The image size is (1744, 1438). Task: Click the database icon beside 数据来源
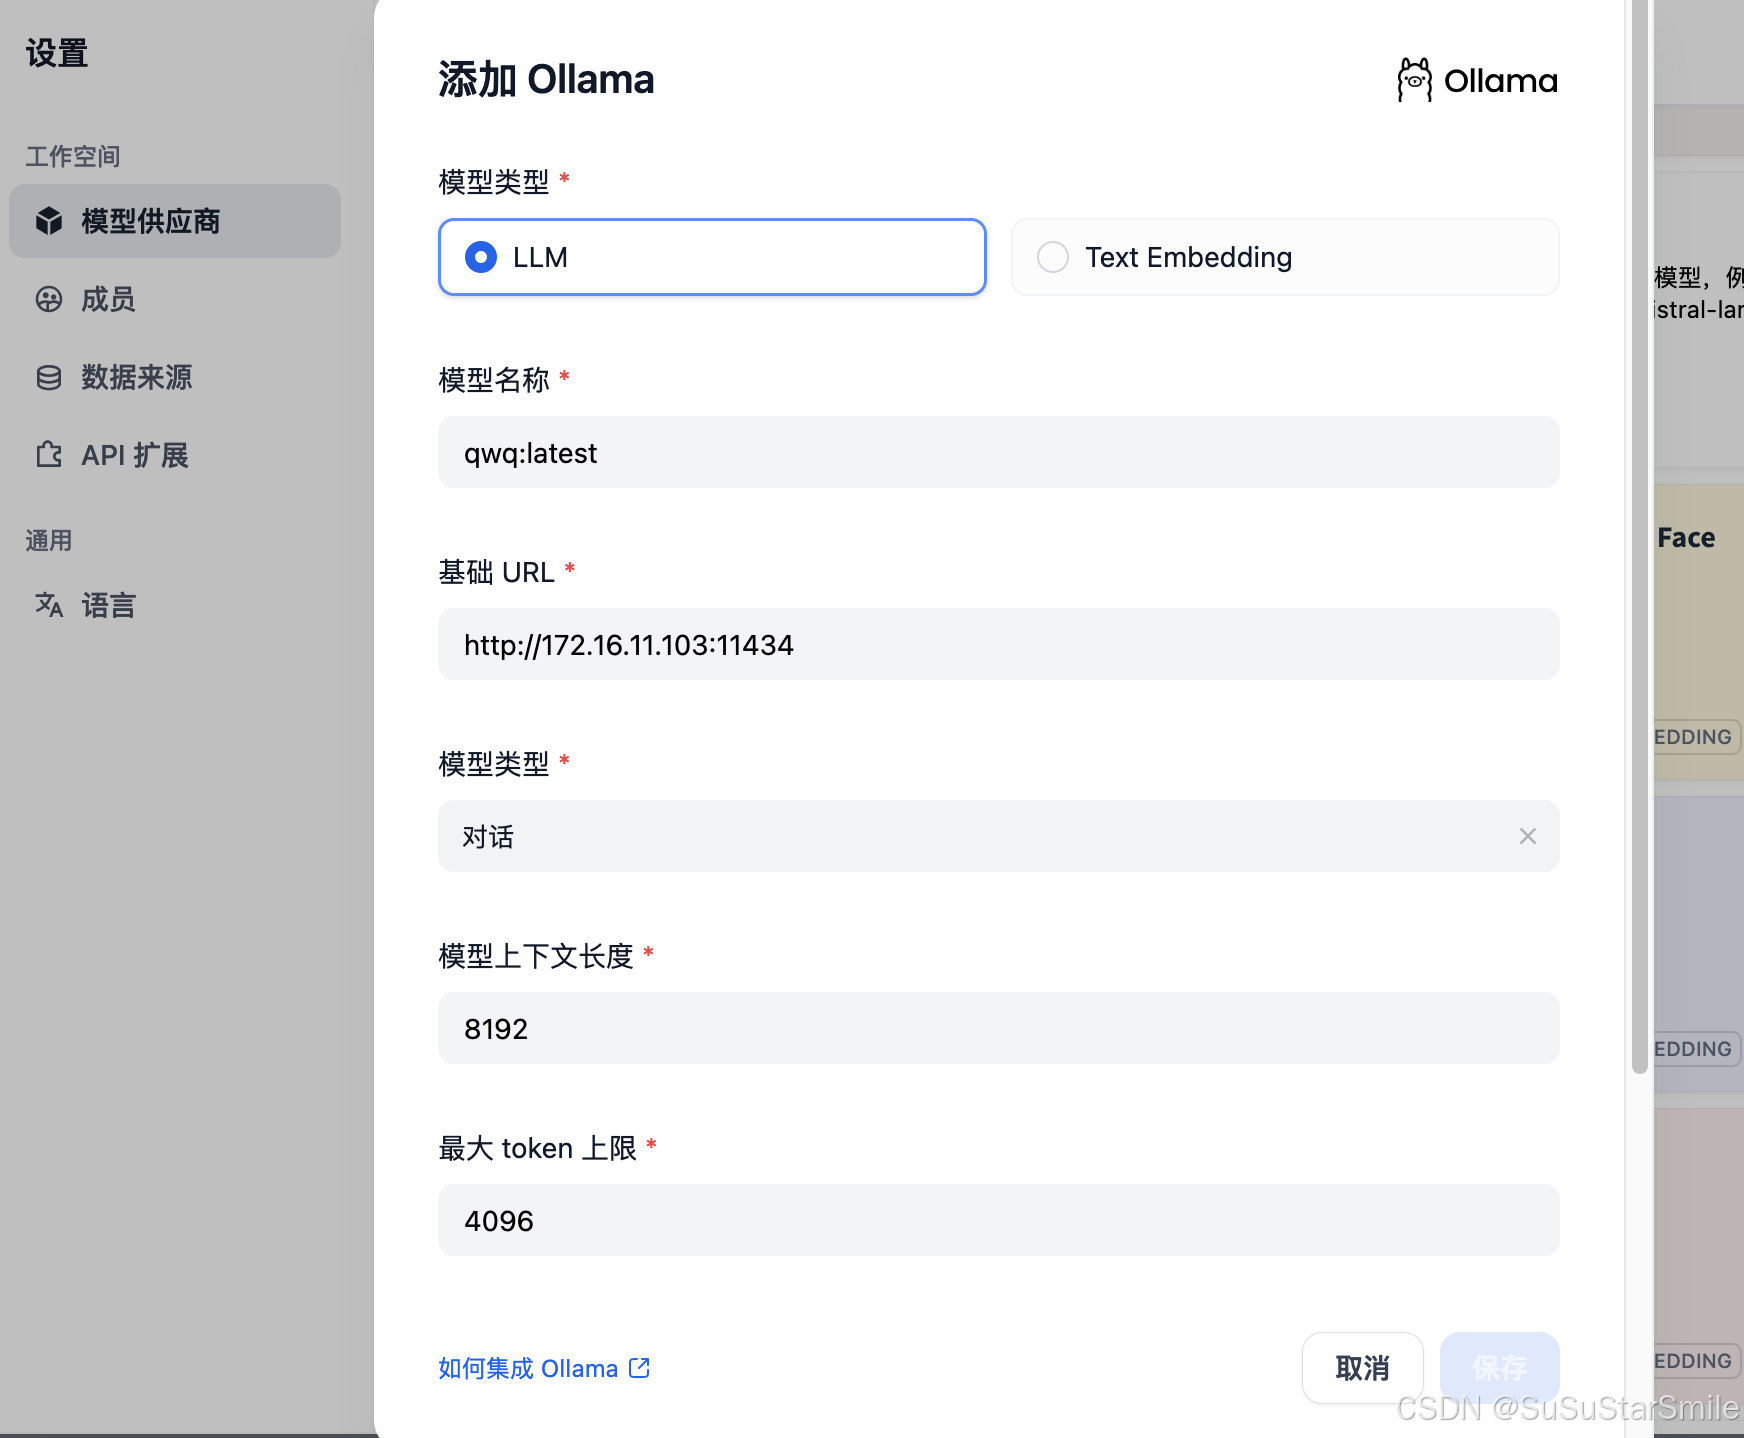[x=49, y=377]
